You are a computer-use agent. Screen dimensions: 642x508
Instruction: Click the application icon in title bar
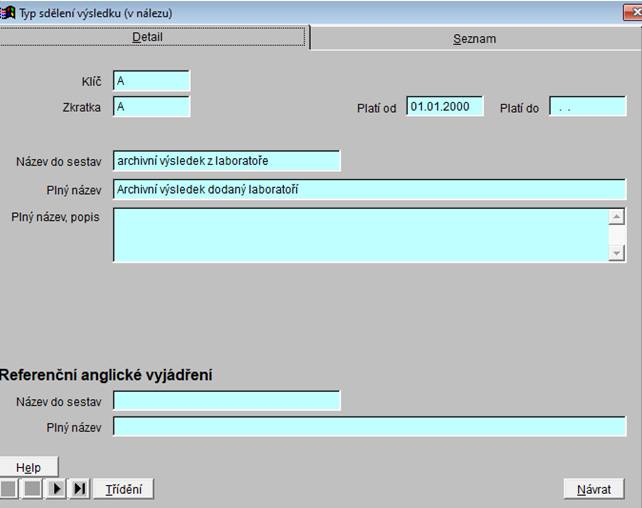(8, 12)
